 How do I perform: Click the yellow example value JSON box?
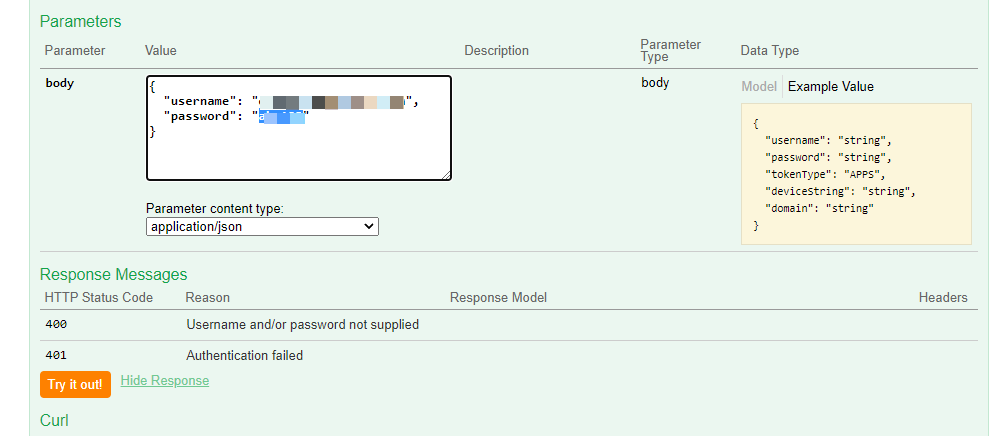856,174
